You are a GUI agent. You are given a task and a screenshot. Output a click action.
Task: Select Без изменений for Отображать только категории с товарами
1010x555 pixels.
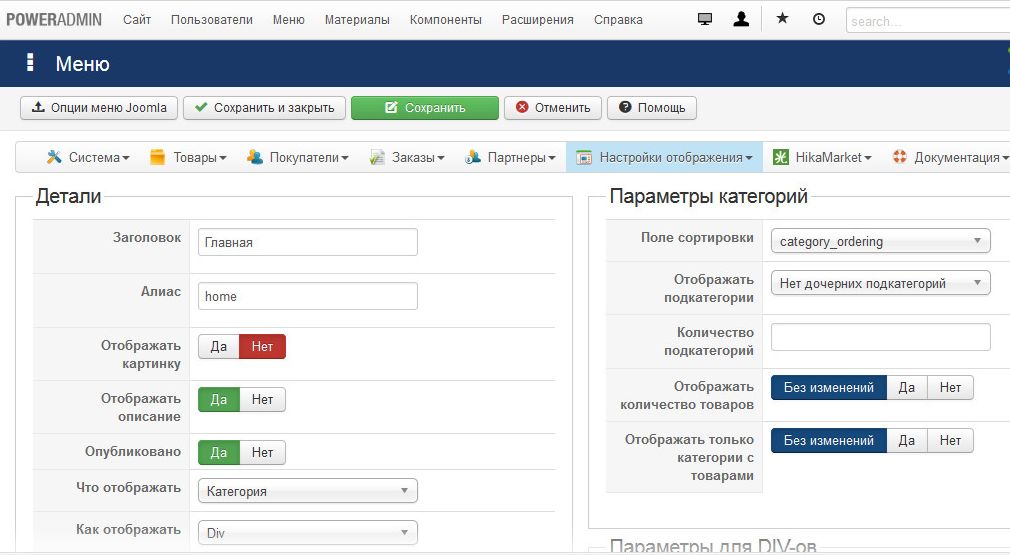[x=828, y=440]
